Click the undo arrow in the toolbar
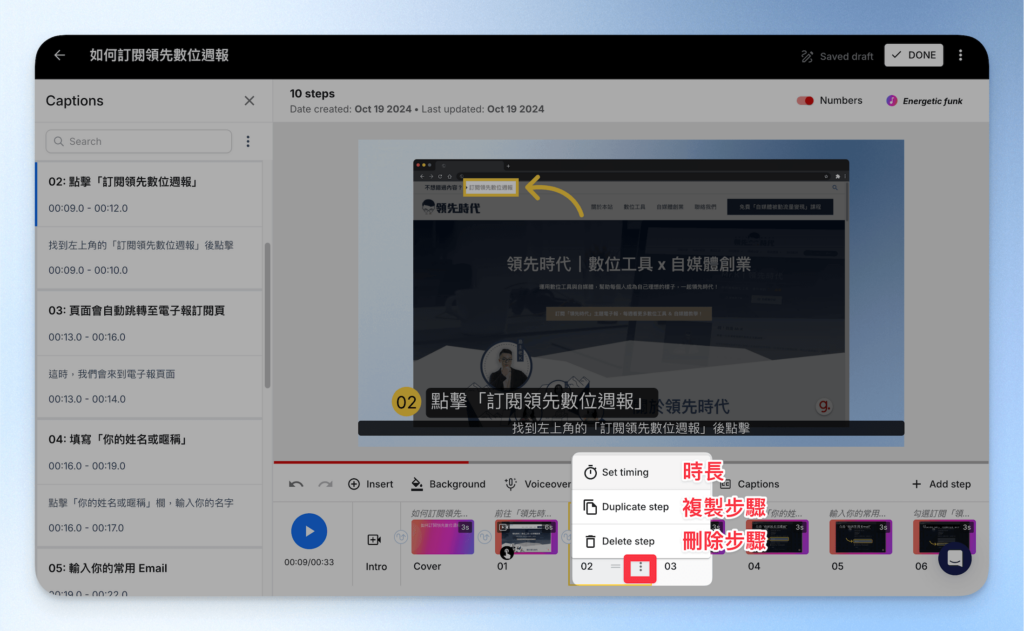This screenshot has width=1024, height=631. pos(296,484)
